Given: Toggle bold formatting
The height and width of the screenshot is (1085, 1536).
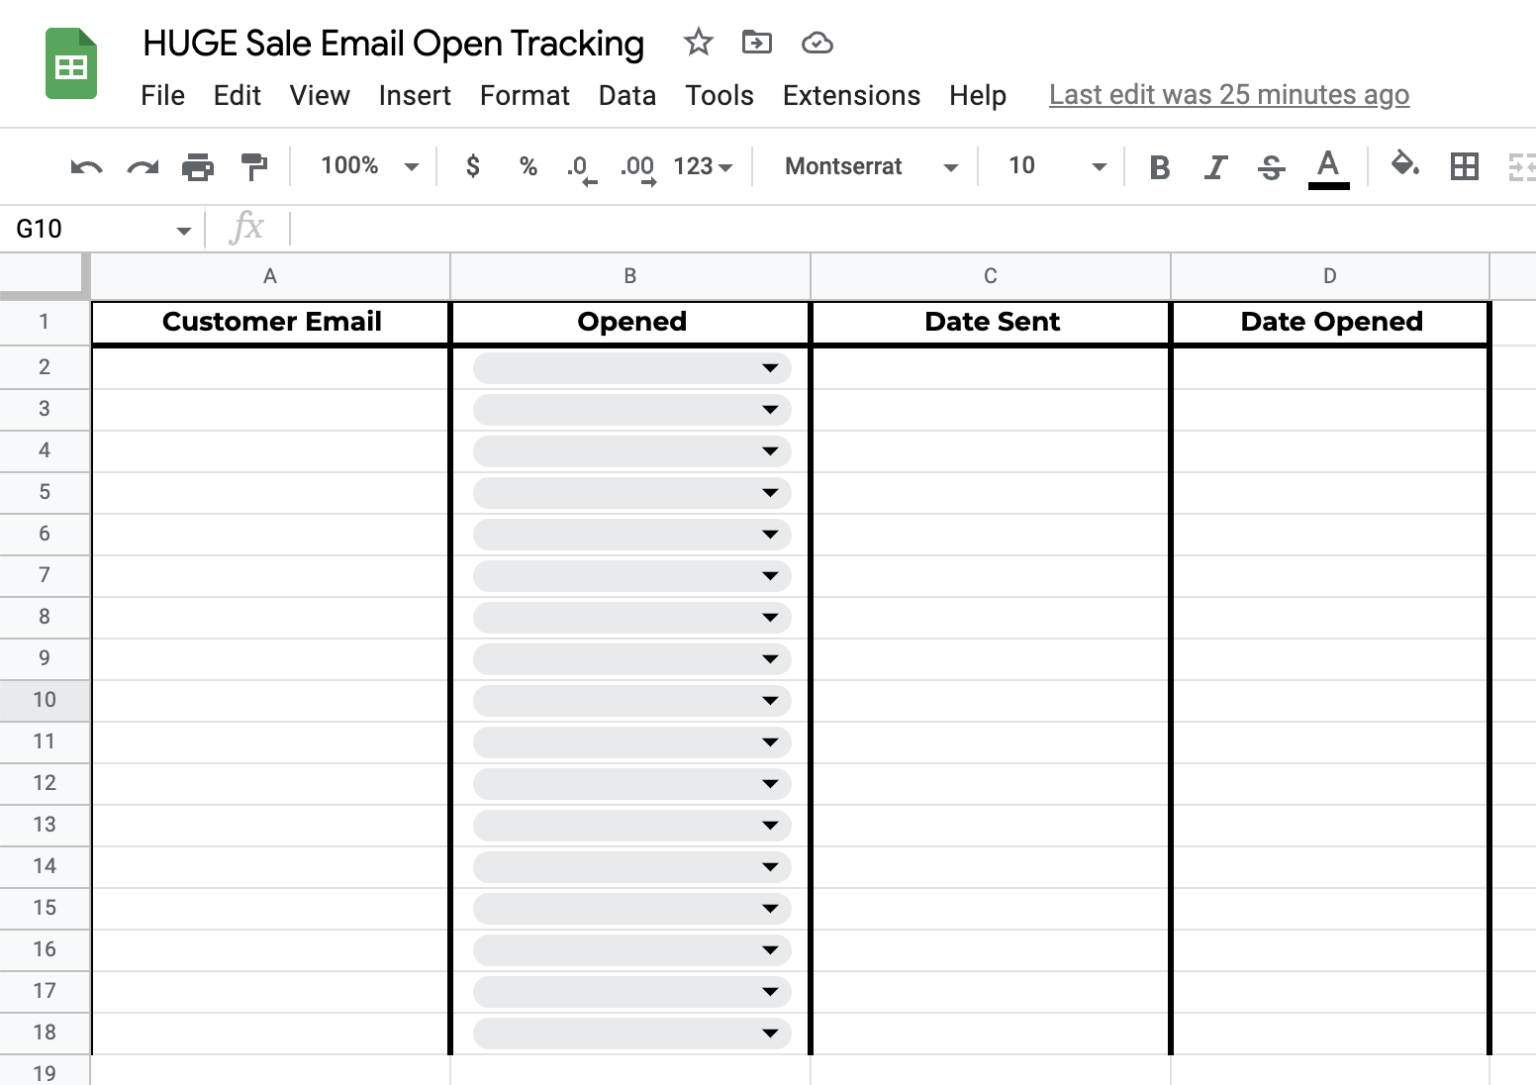Looking at the screenshot, I should tap(1159, 167).
